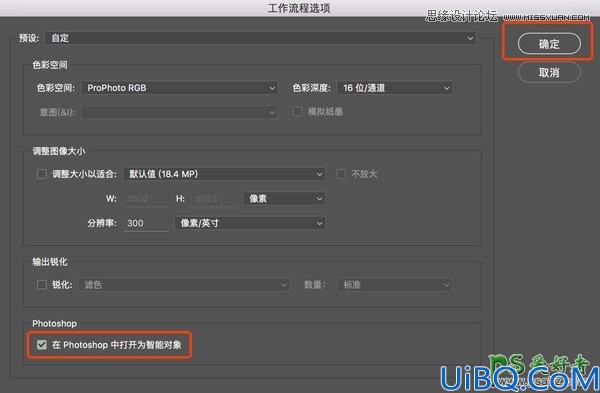Toggle the 不放大 checkbox
This screenshot has width=600, height=393.
point(341,174)
